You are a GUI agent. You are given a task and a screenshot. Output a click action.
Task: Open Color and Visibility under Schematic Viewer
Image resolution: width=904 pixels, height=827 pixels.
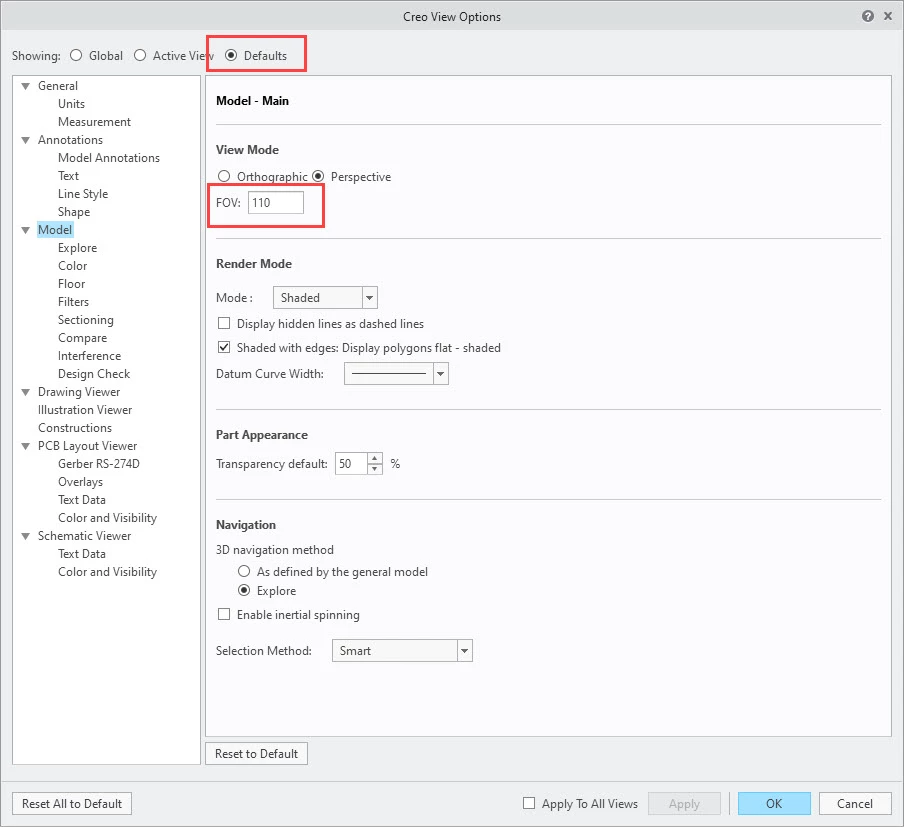(x=107, y=572)
